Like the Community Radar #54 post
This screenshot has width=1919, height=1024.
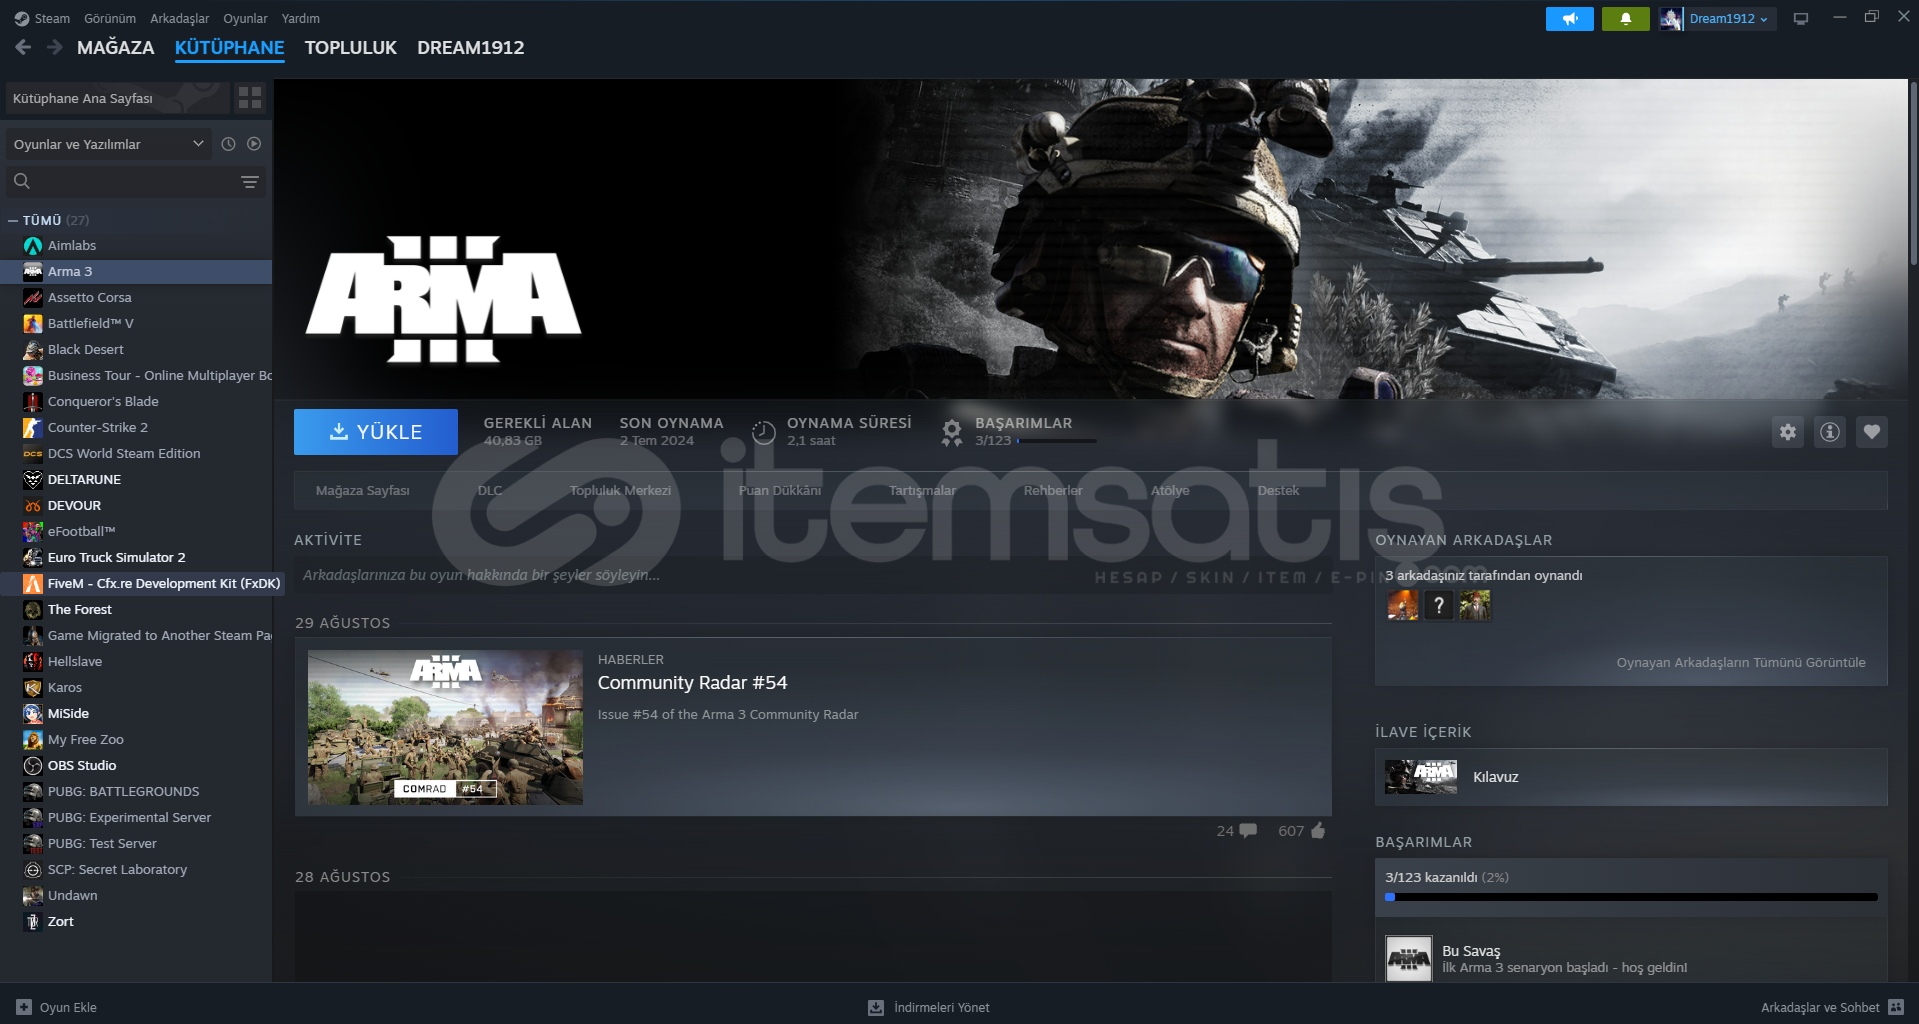coord(1302,831)
